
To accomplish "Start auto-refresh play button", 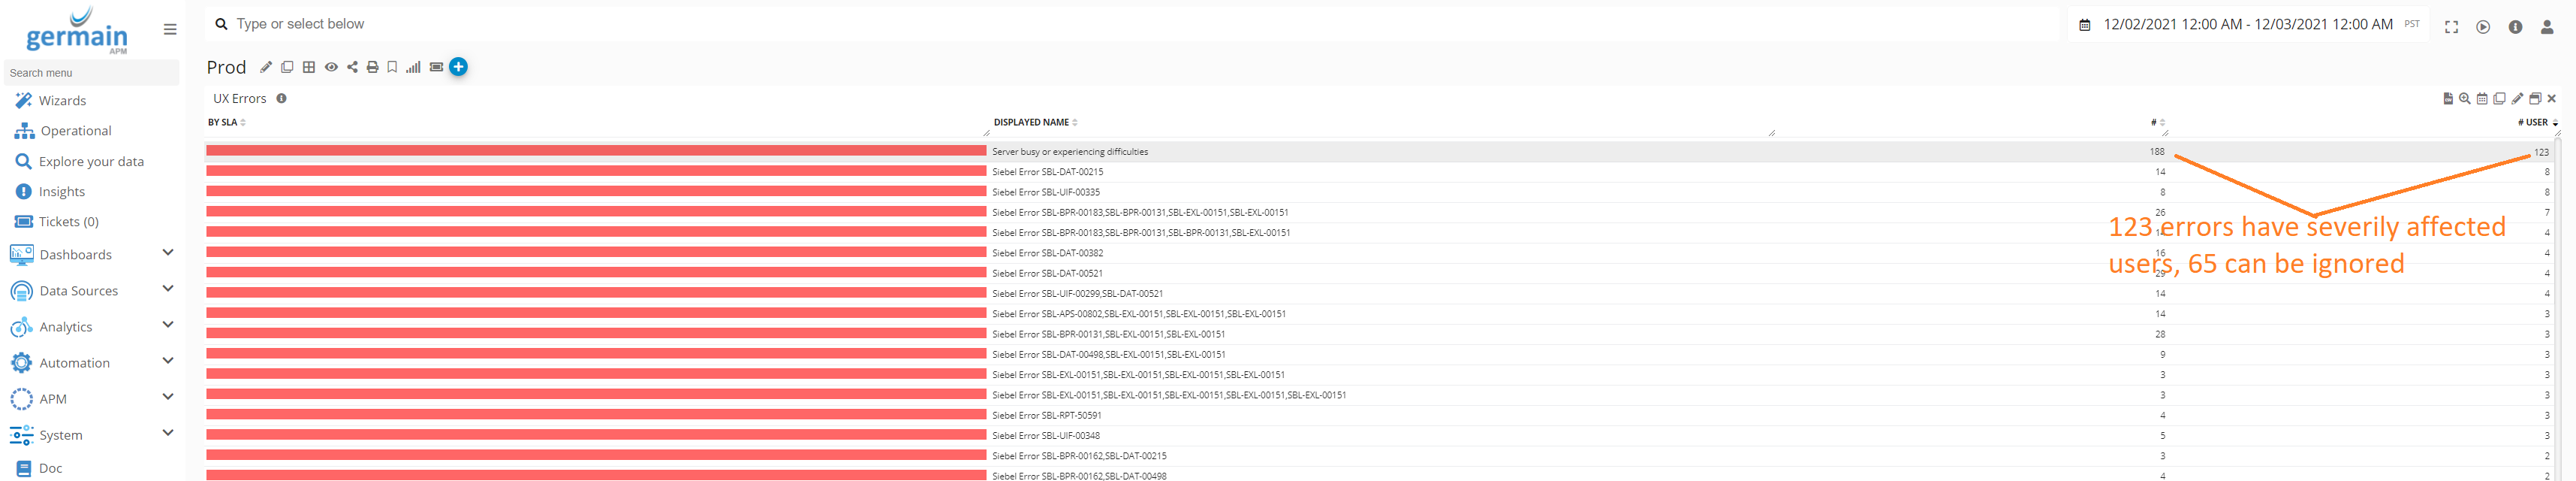I will click(x=2483, y=27).
